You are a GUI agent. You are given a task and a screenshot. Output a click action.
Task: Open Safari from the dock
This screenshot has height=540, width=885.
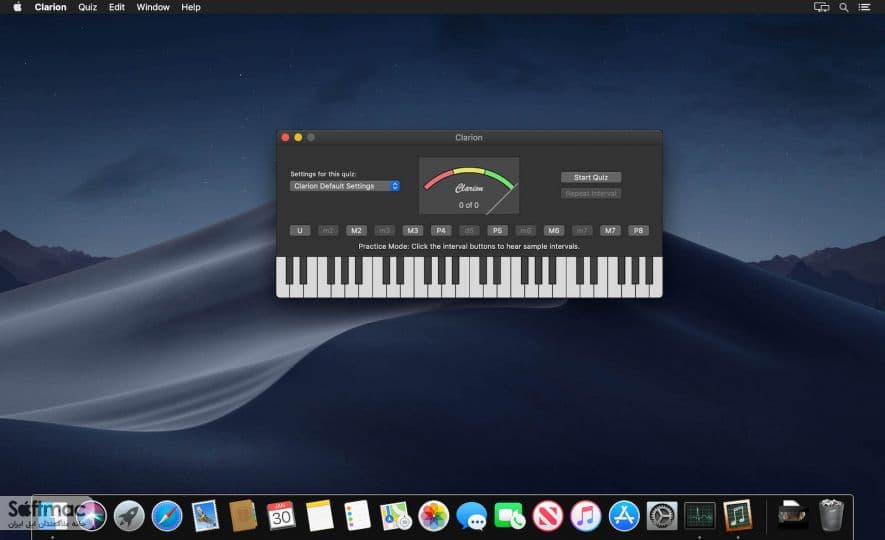[167, 516]
